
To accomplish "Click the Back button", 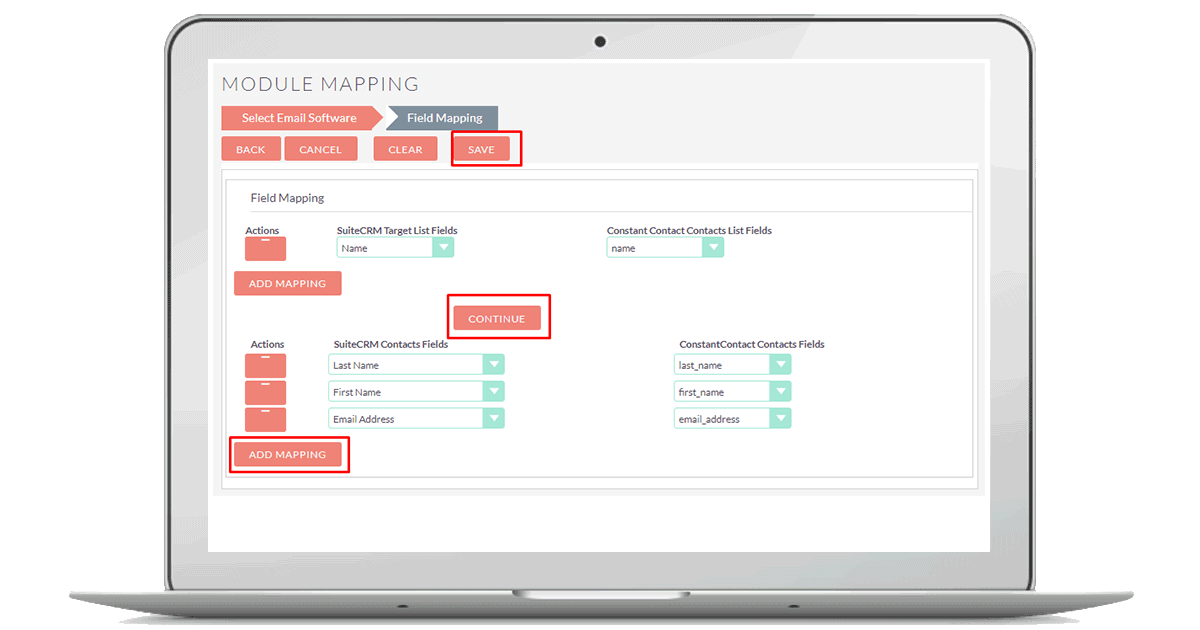I will pyautogui.click(x=251, y=149).
